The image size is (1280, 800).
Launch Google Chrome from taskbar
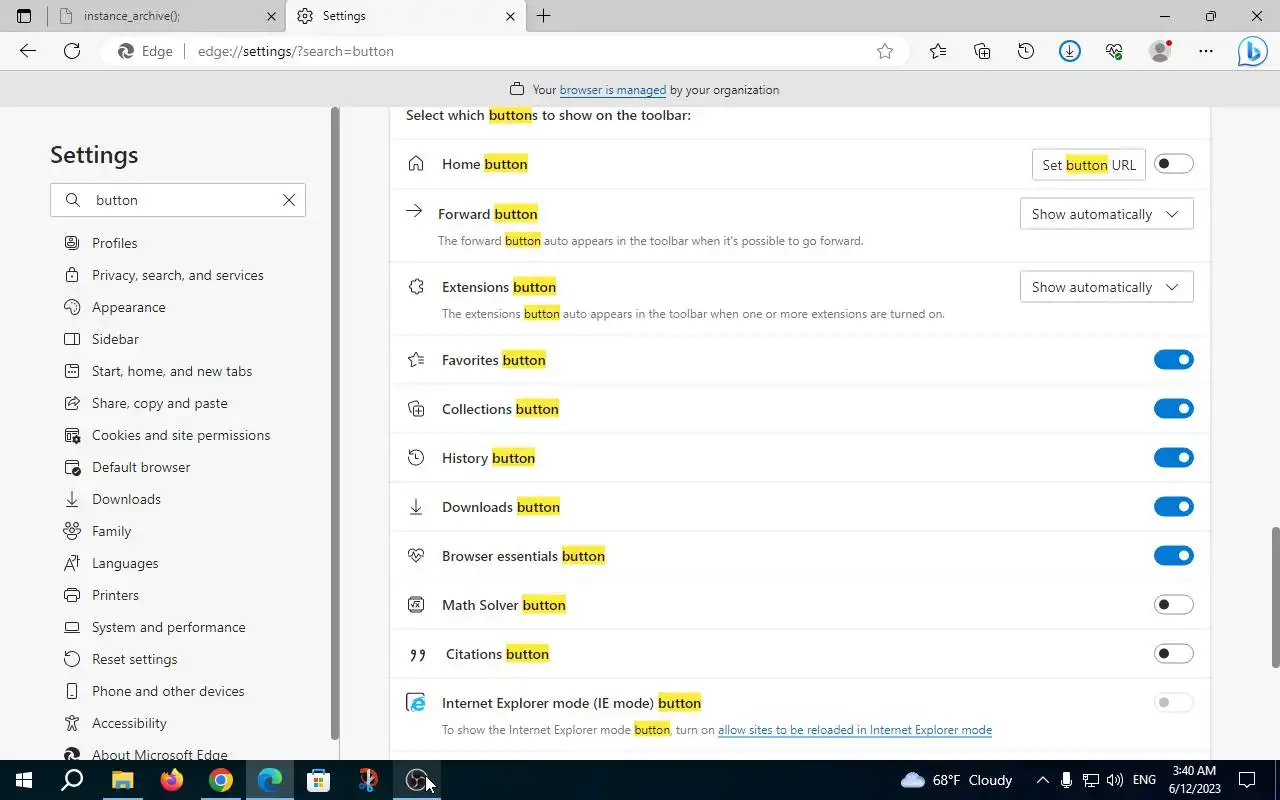point(220,780)
